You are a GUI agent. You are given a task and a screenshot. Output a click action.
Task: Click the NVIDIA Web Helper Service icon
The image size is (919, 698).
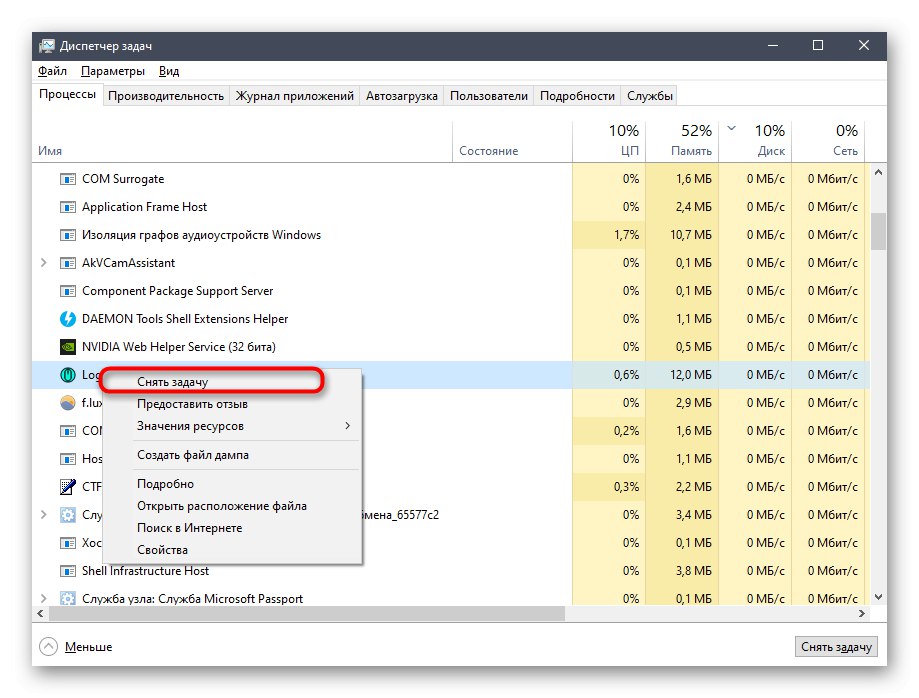tap(68, 347)
